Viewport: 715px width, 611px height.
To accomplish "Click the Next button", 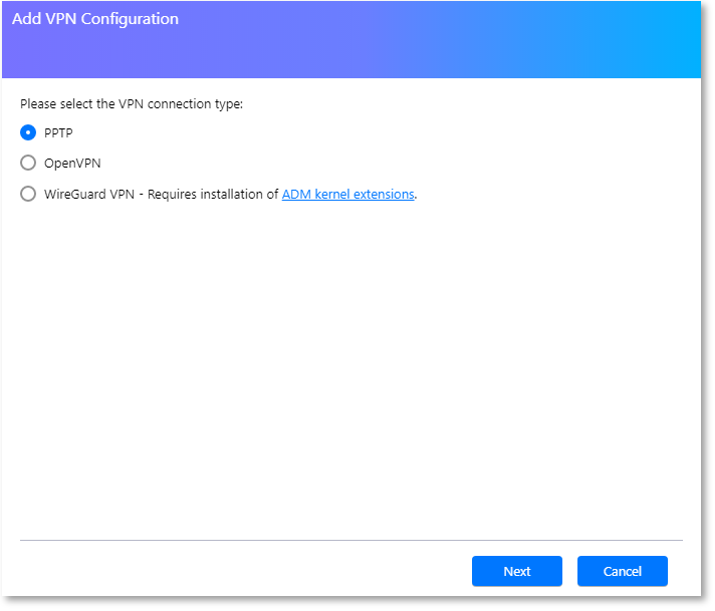I will (x=517, y=571).
